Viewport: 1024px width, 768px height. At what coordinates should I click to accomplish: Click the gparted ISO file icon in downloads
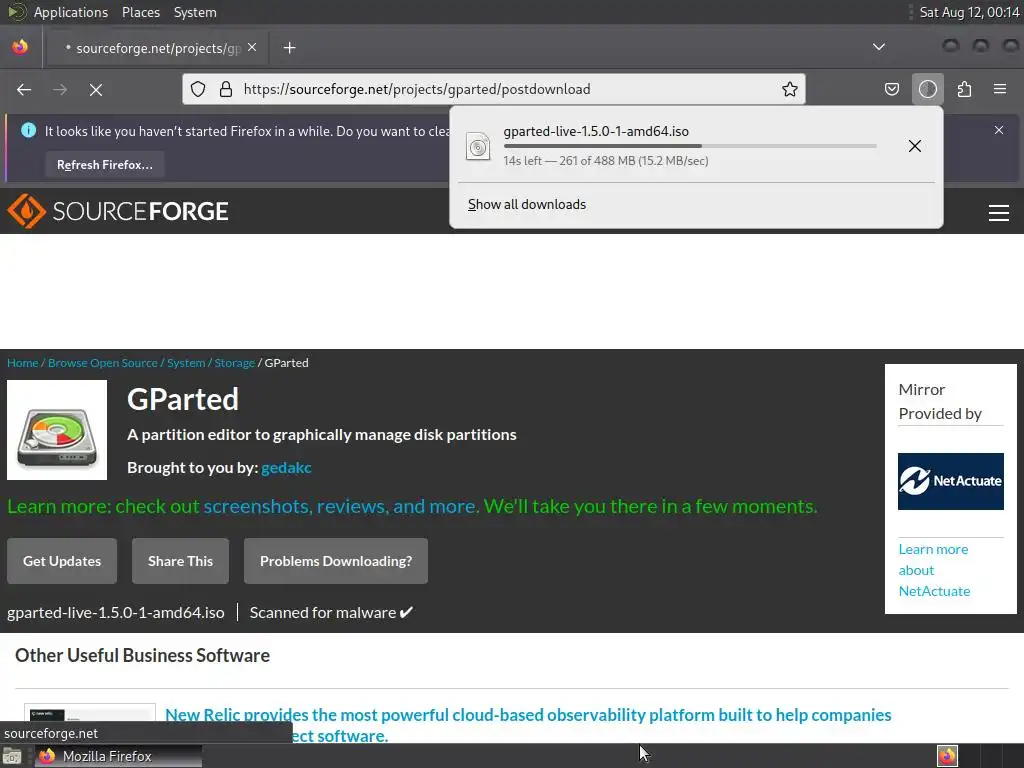[x=478, y=146]
